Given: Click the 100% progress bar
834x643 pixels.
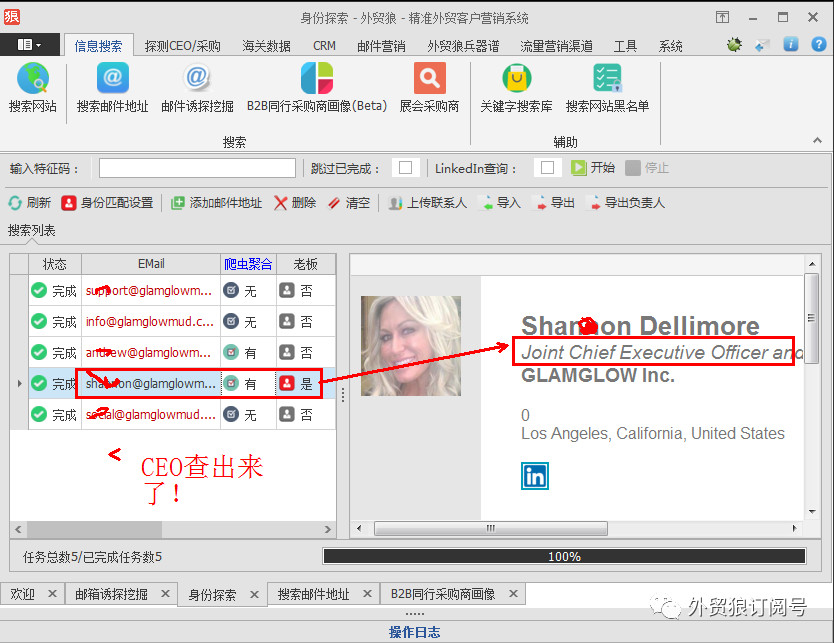Looking at the screenshot, I should coord(564,556).
